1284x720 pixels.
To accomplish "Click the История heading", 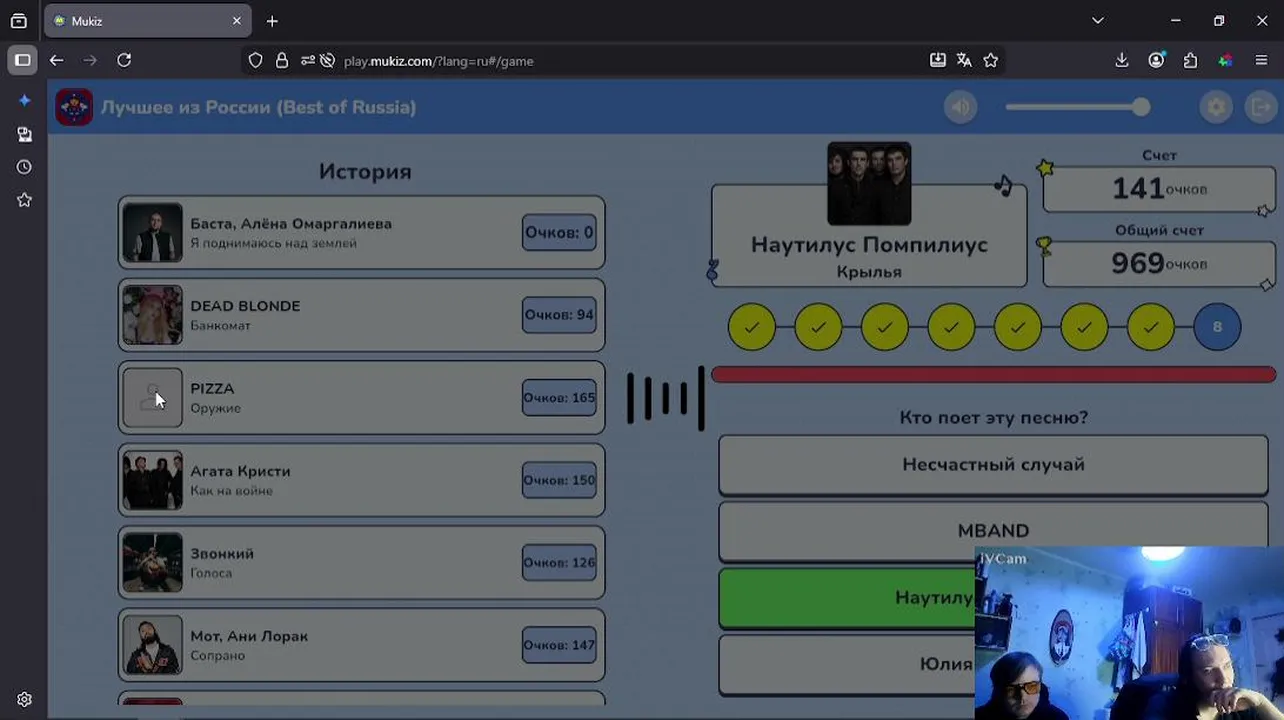I will (x=365, y=171).
